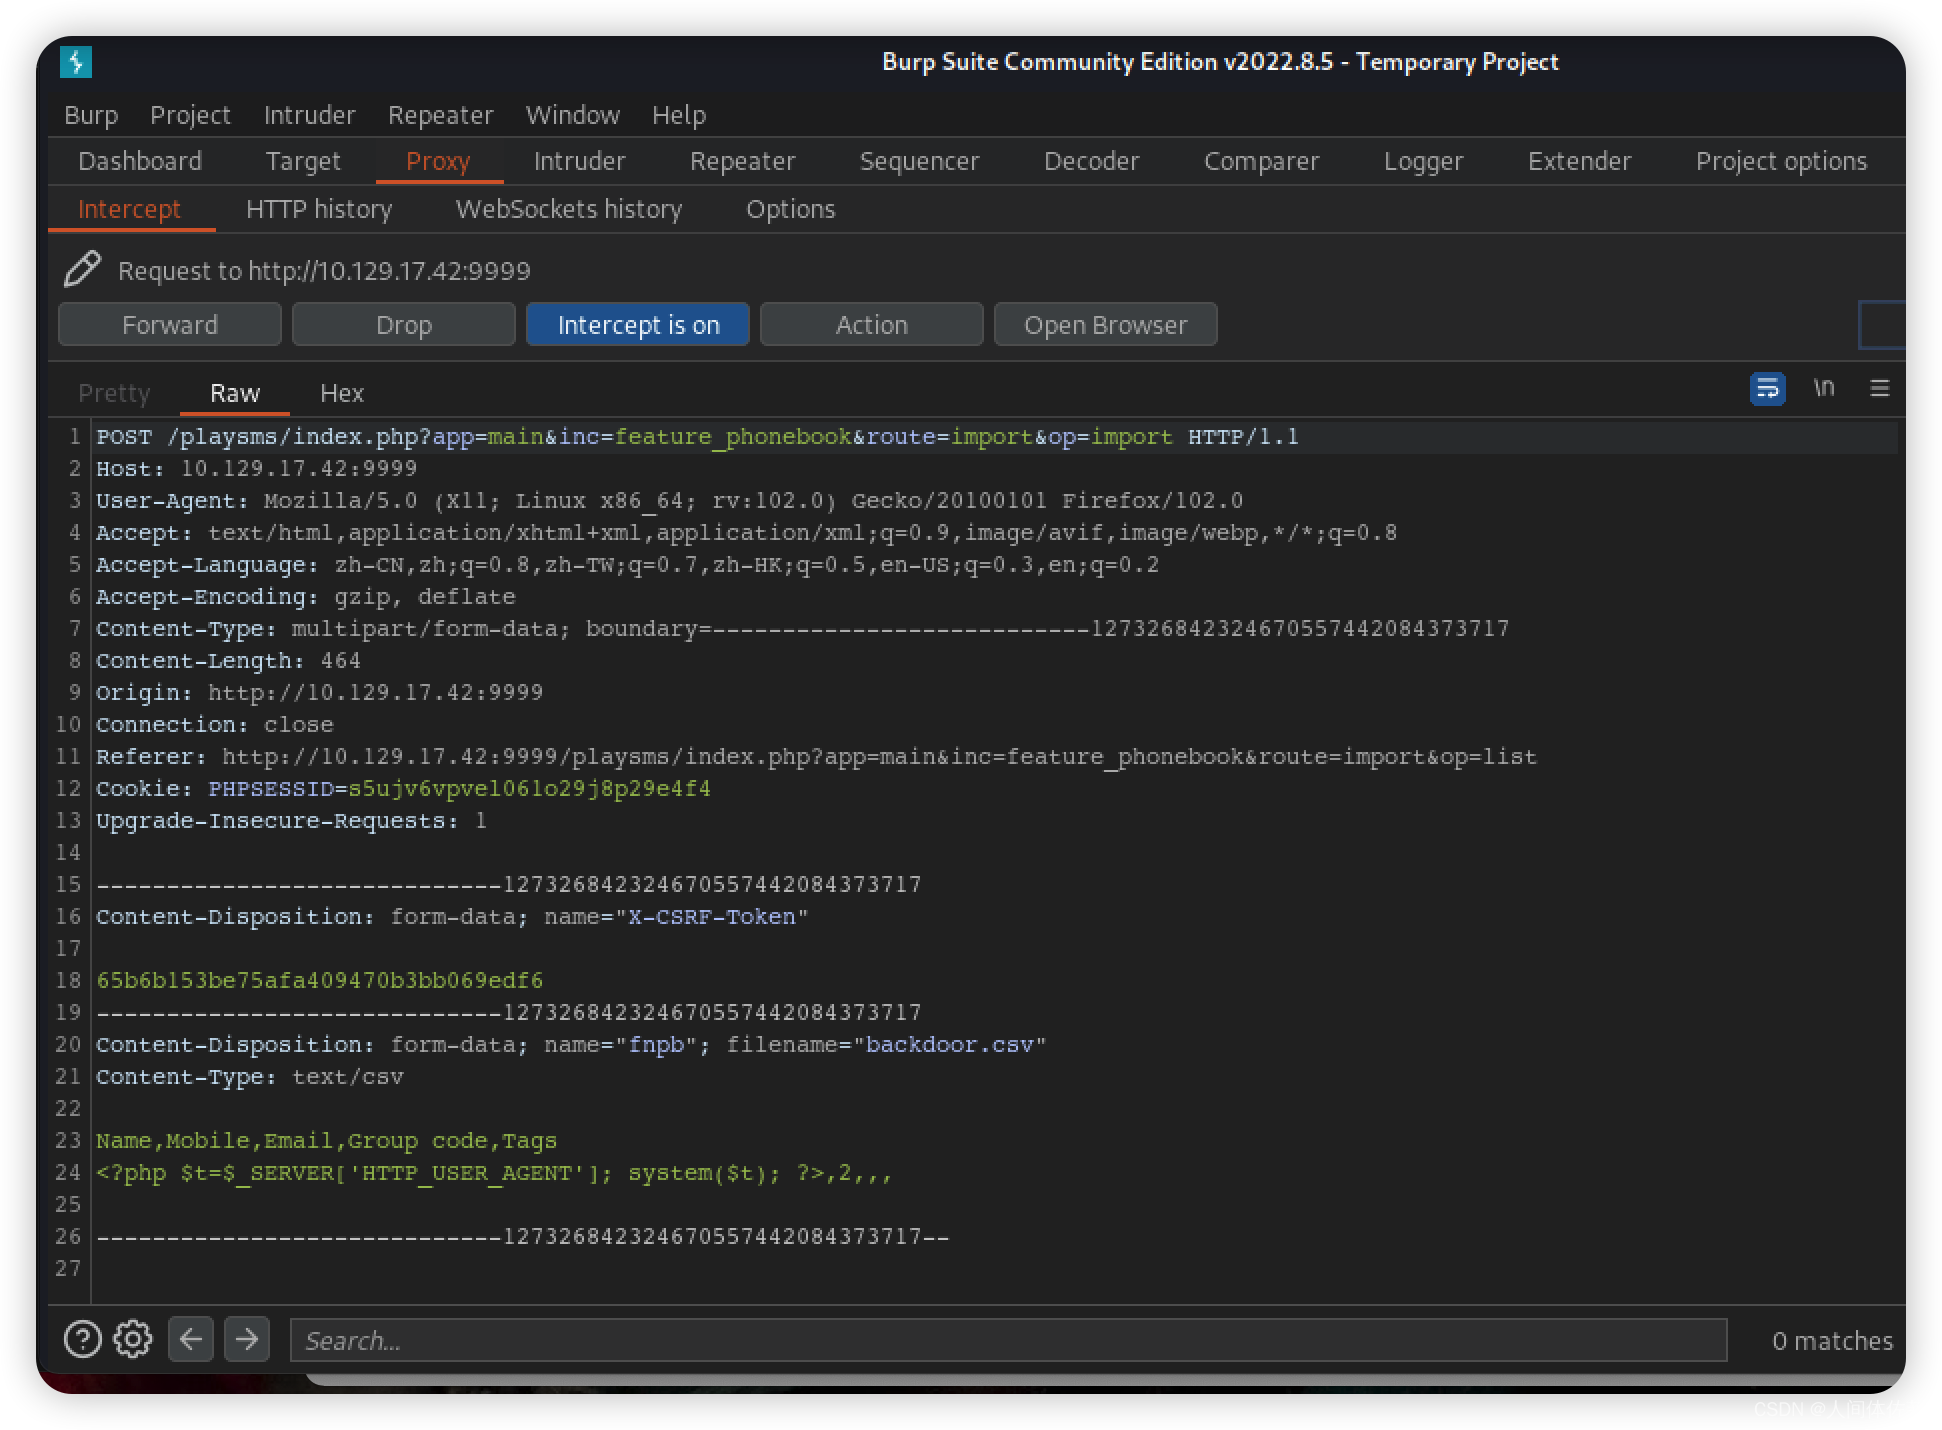1942x1430 pixels.
Task: Open the editor hamburger options menu
Action: pos(1879,388)
